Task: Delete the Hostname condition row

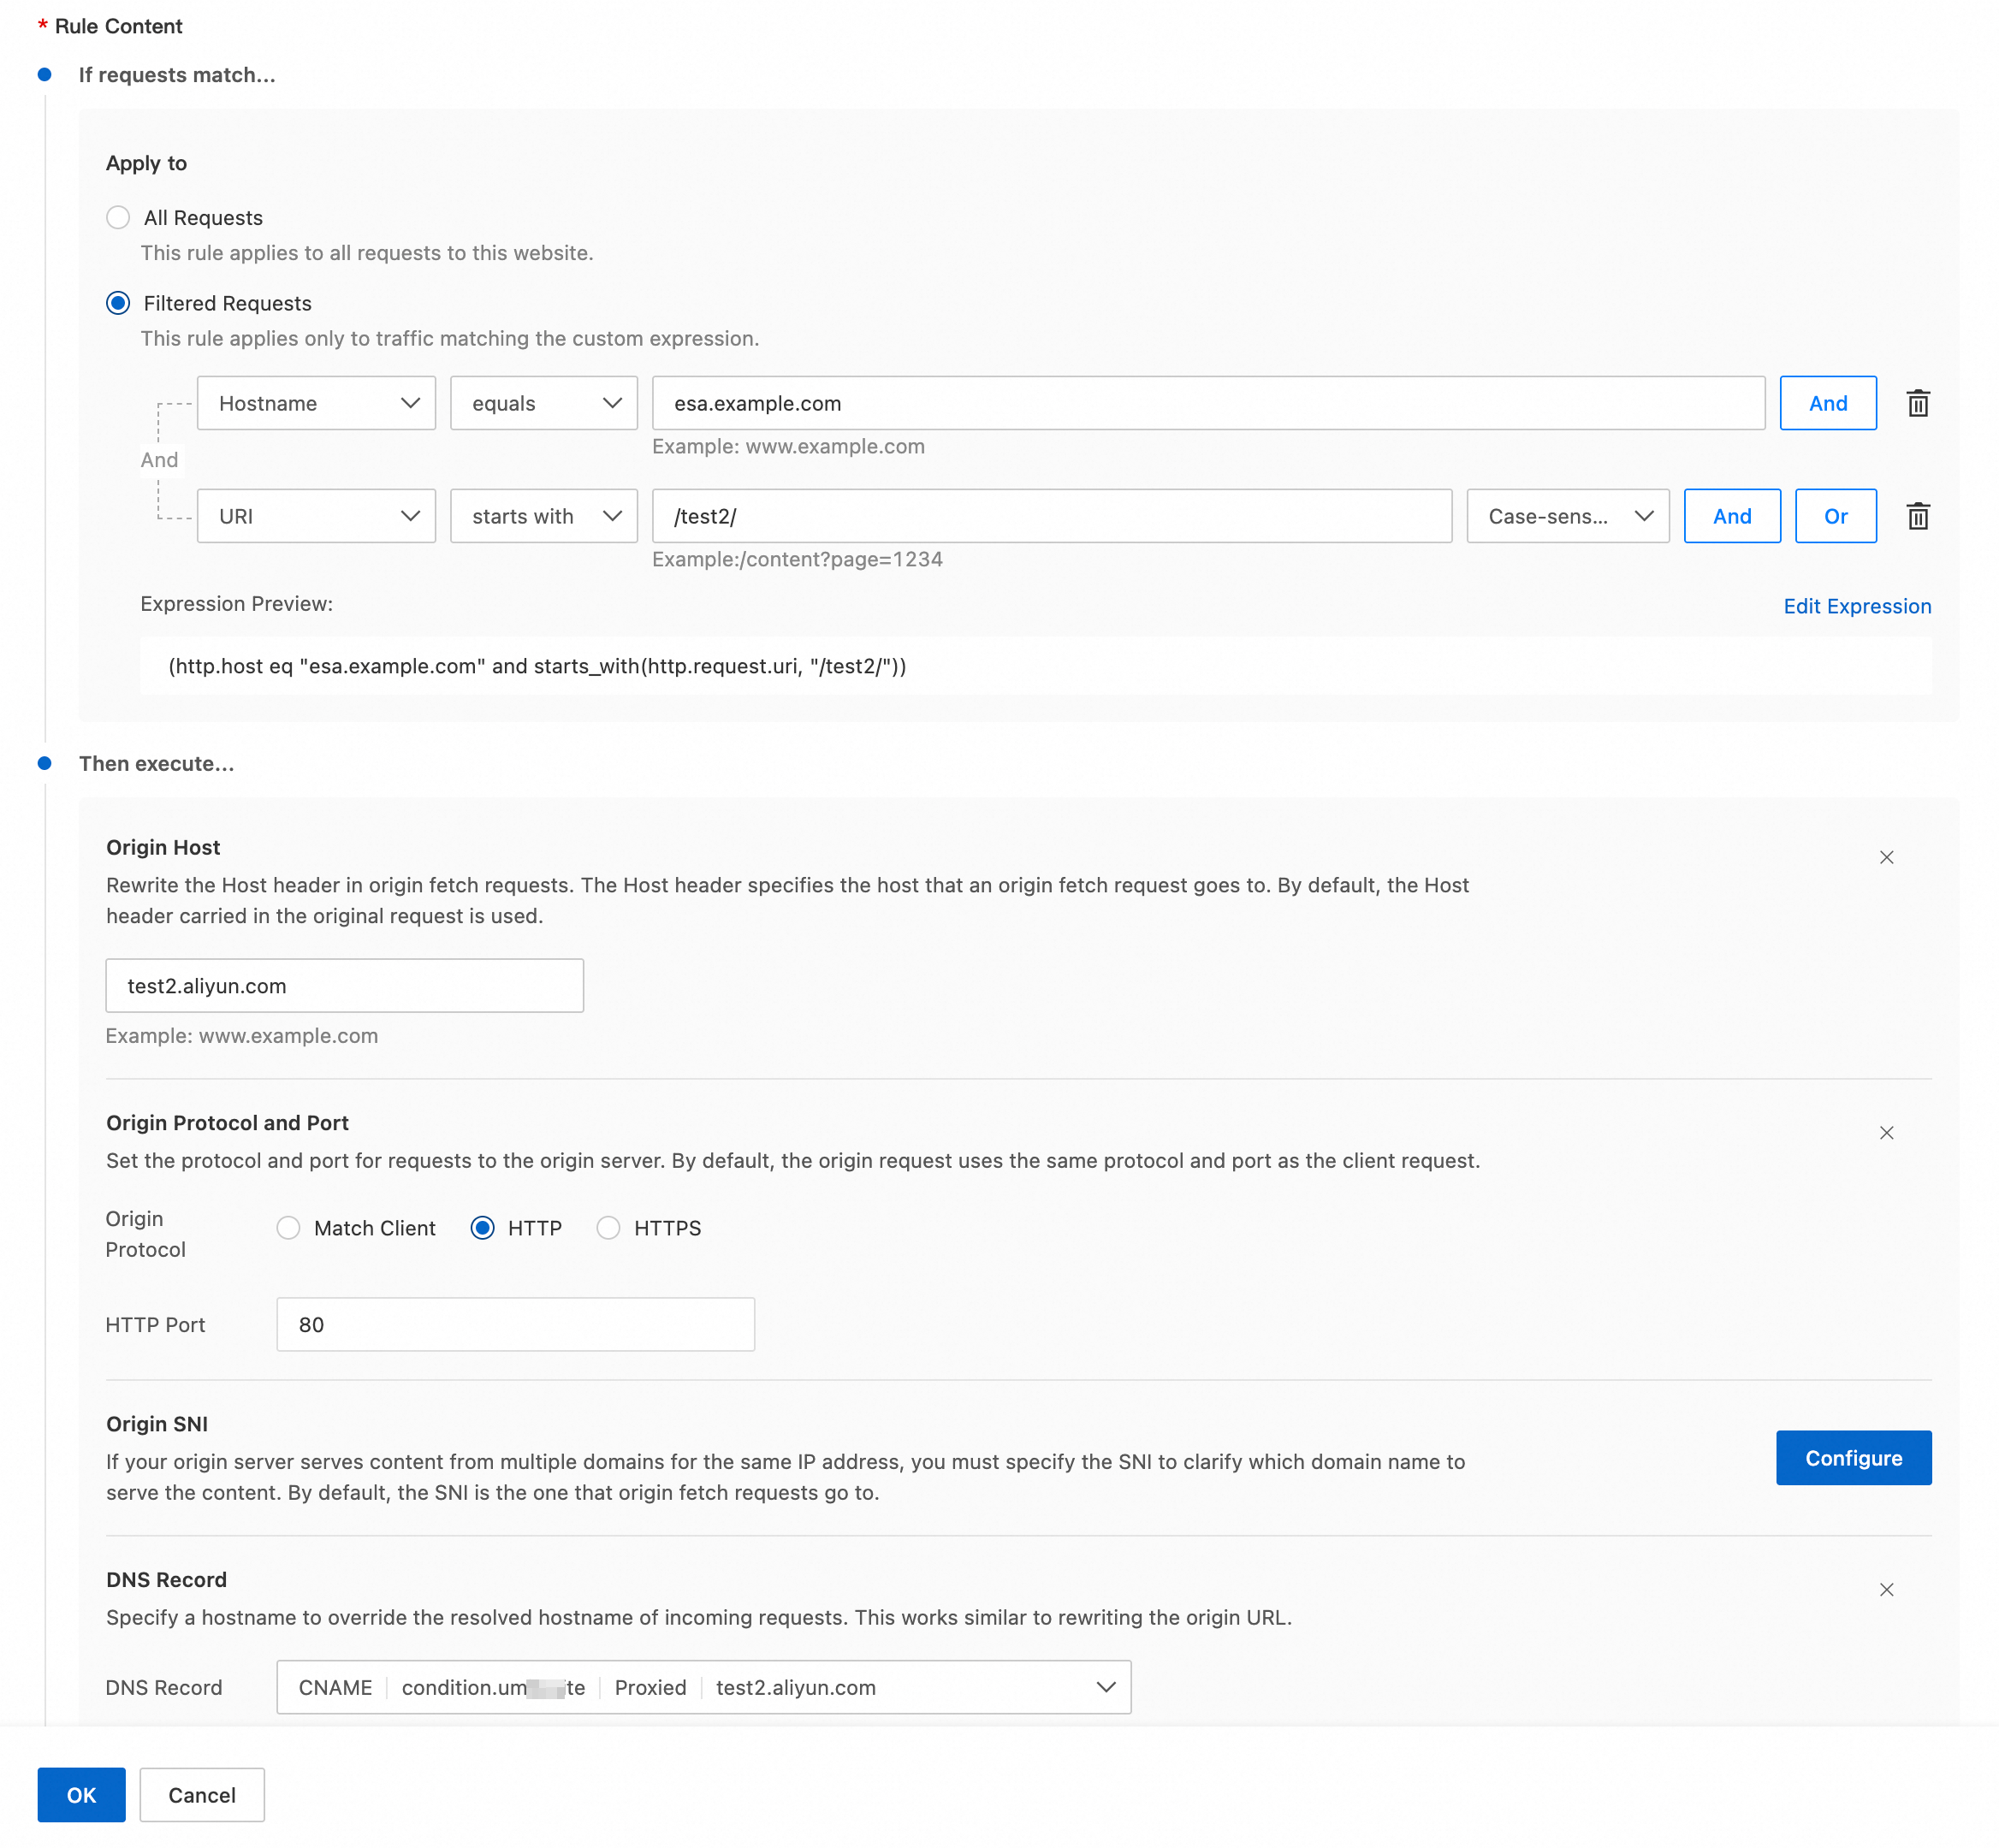Action: pos(1918,403)
